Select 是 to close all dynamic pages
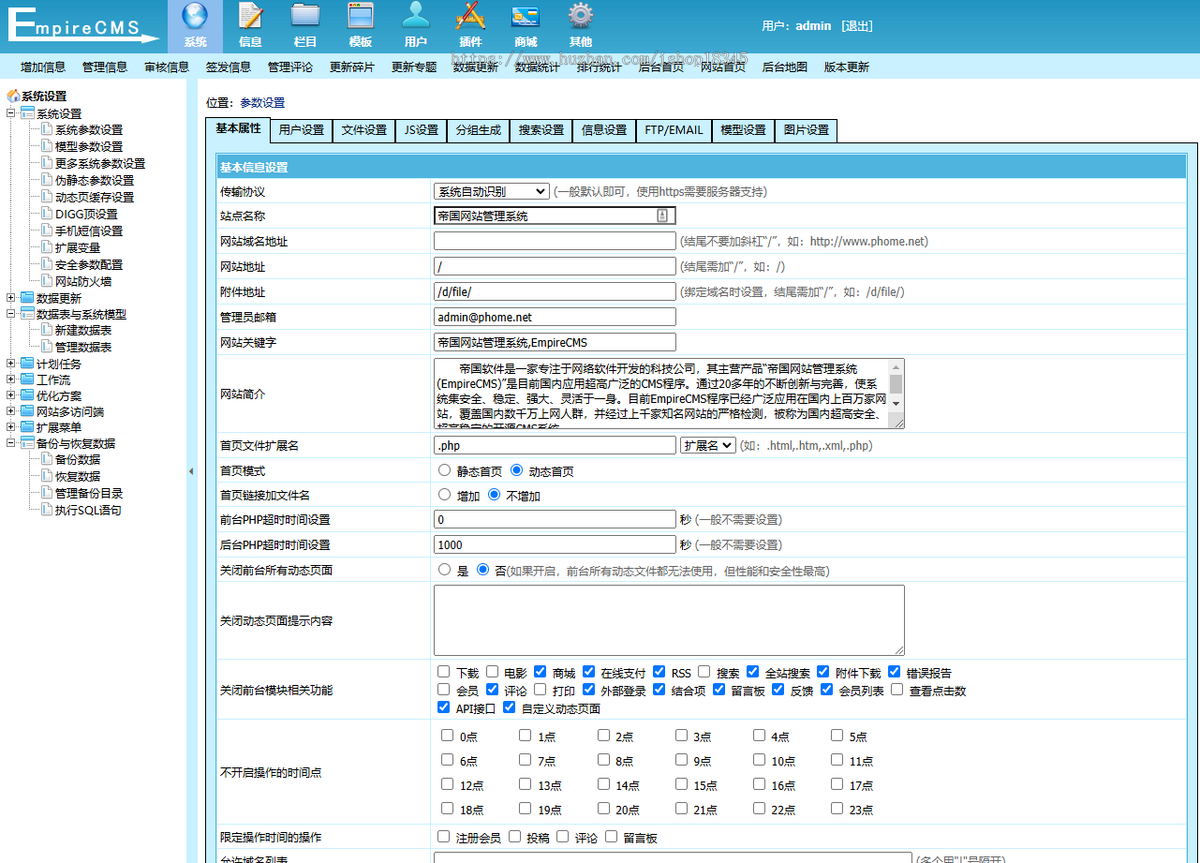The width and height of the screenshot is (1200, 863). coord(445,569)
